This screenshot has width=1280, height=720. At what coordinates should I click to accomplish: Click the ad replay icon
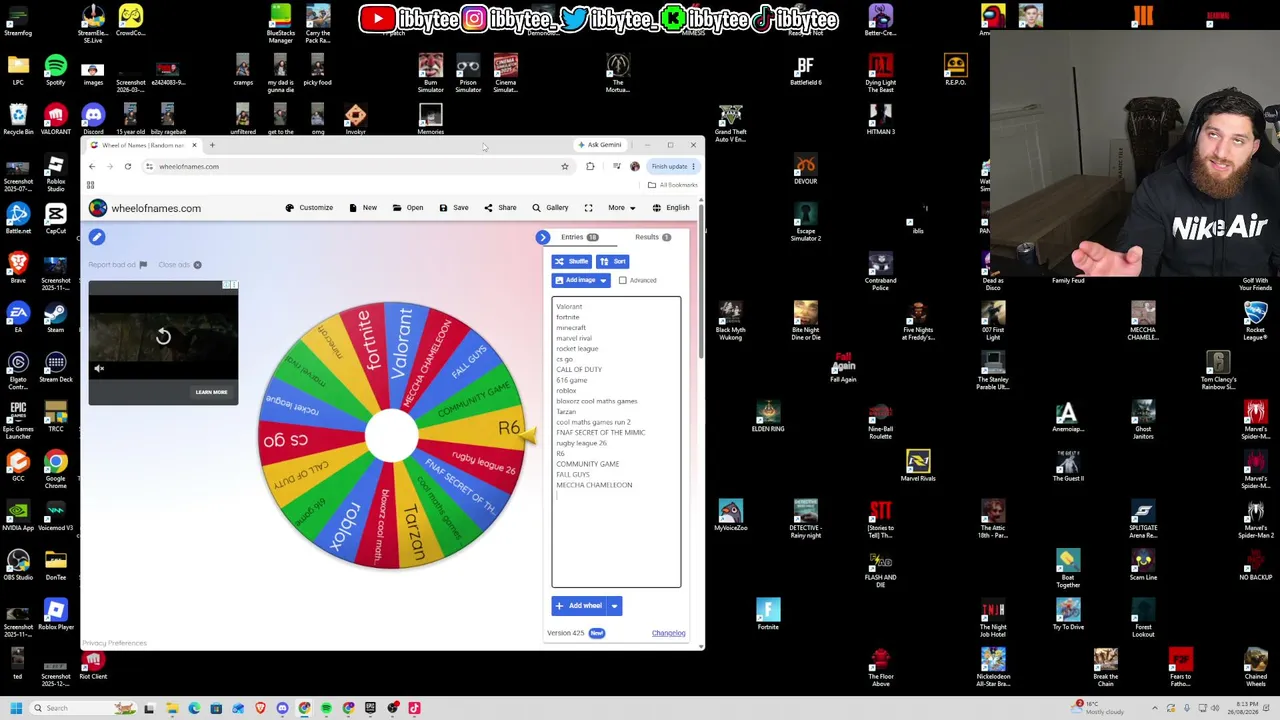click(x=163, y=337)
